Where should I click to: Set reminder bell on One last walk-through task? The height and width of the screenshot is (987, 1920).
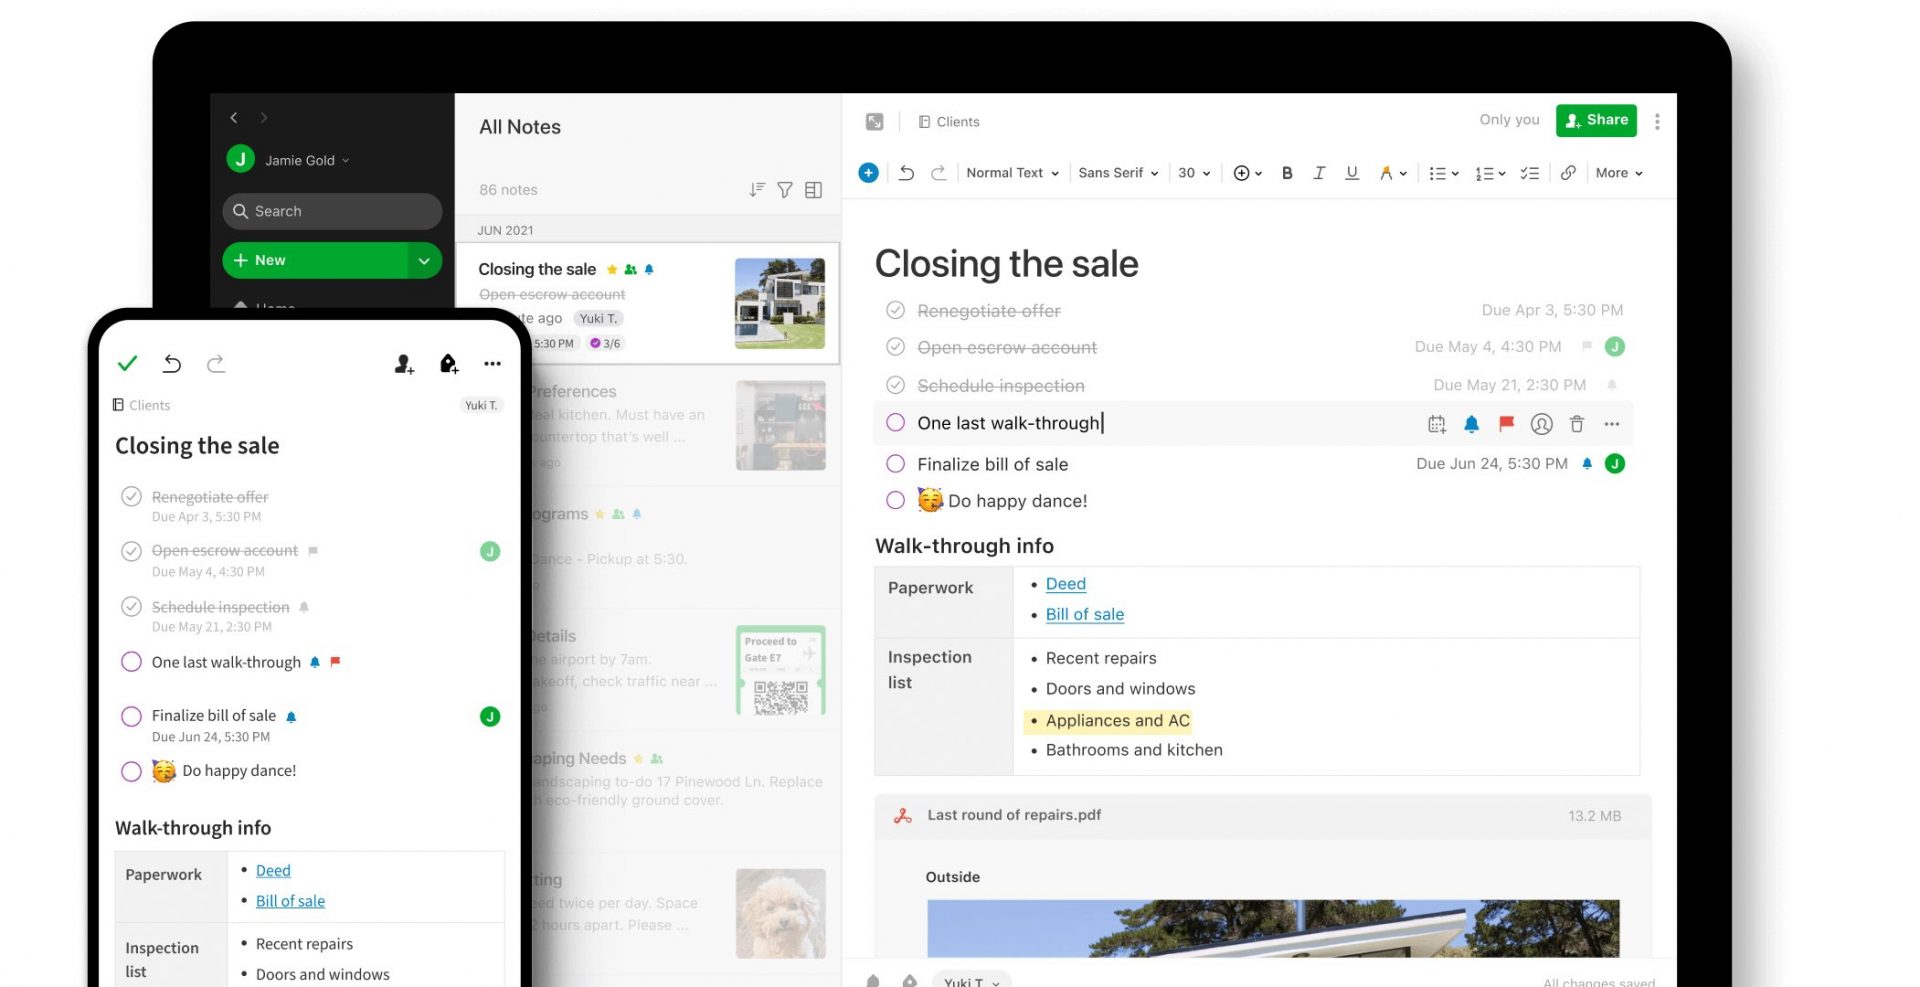pyautogui.click(x=1471, y=424)
